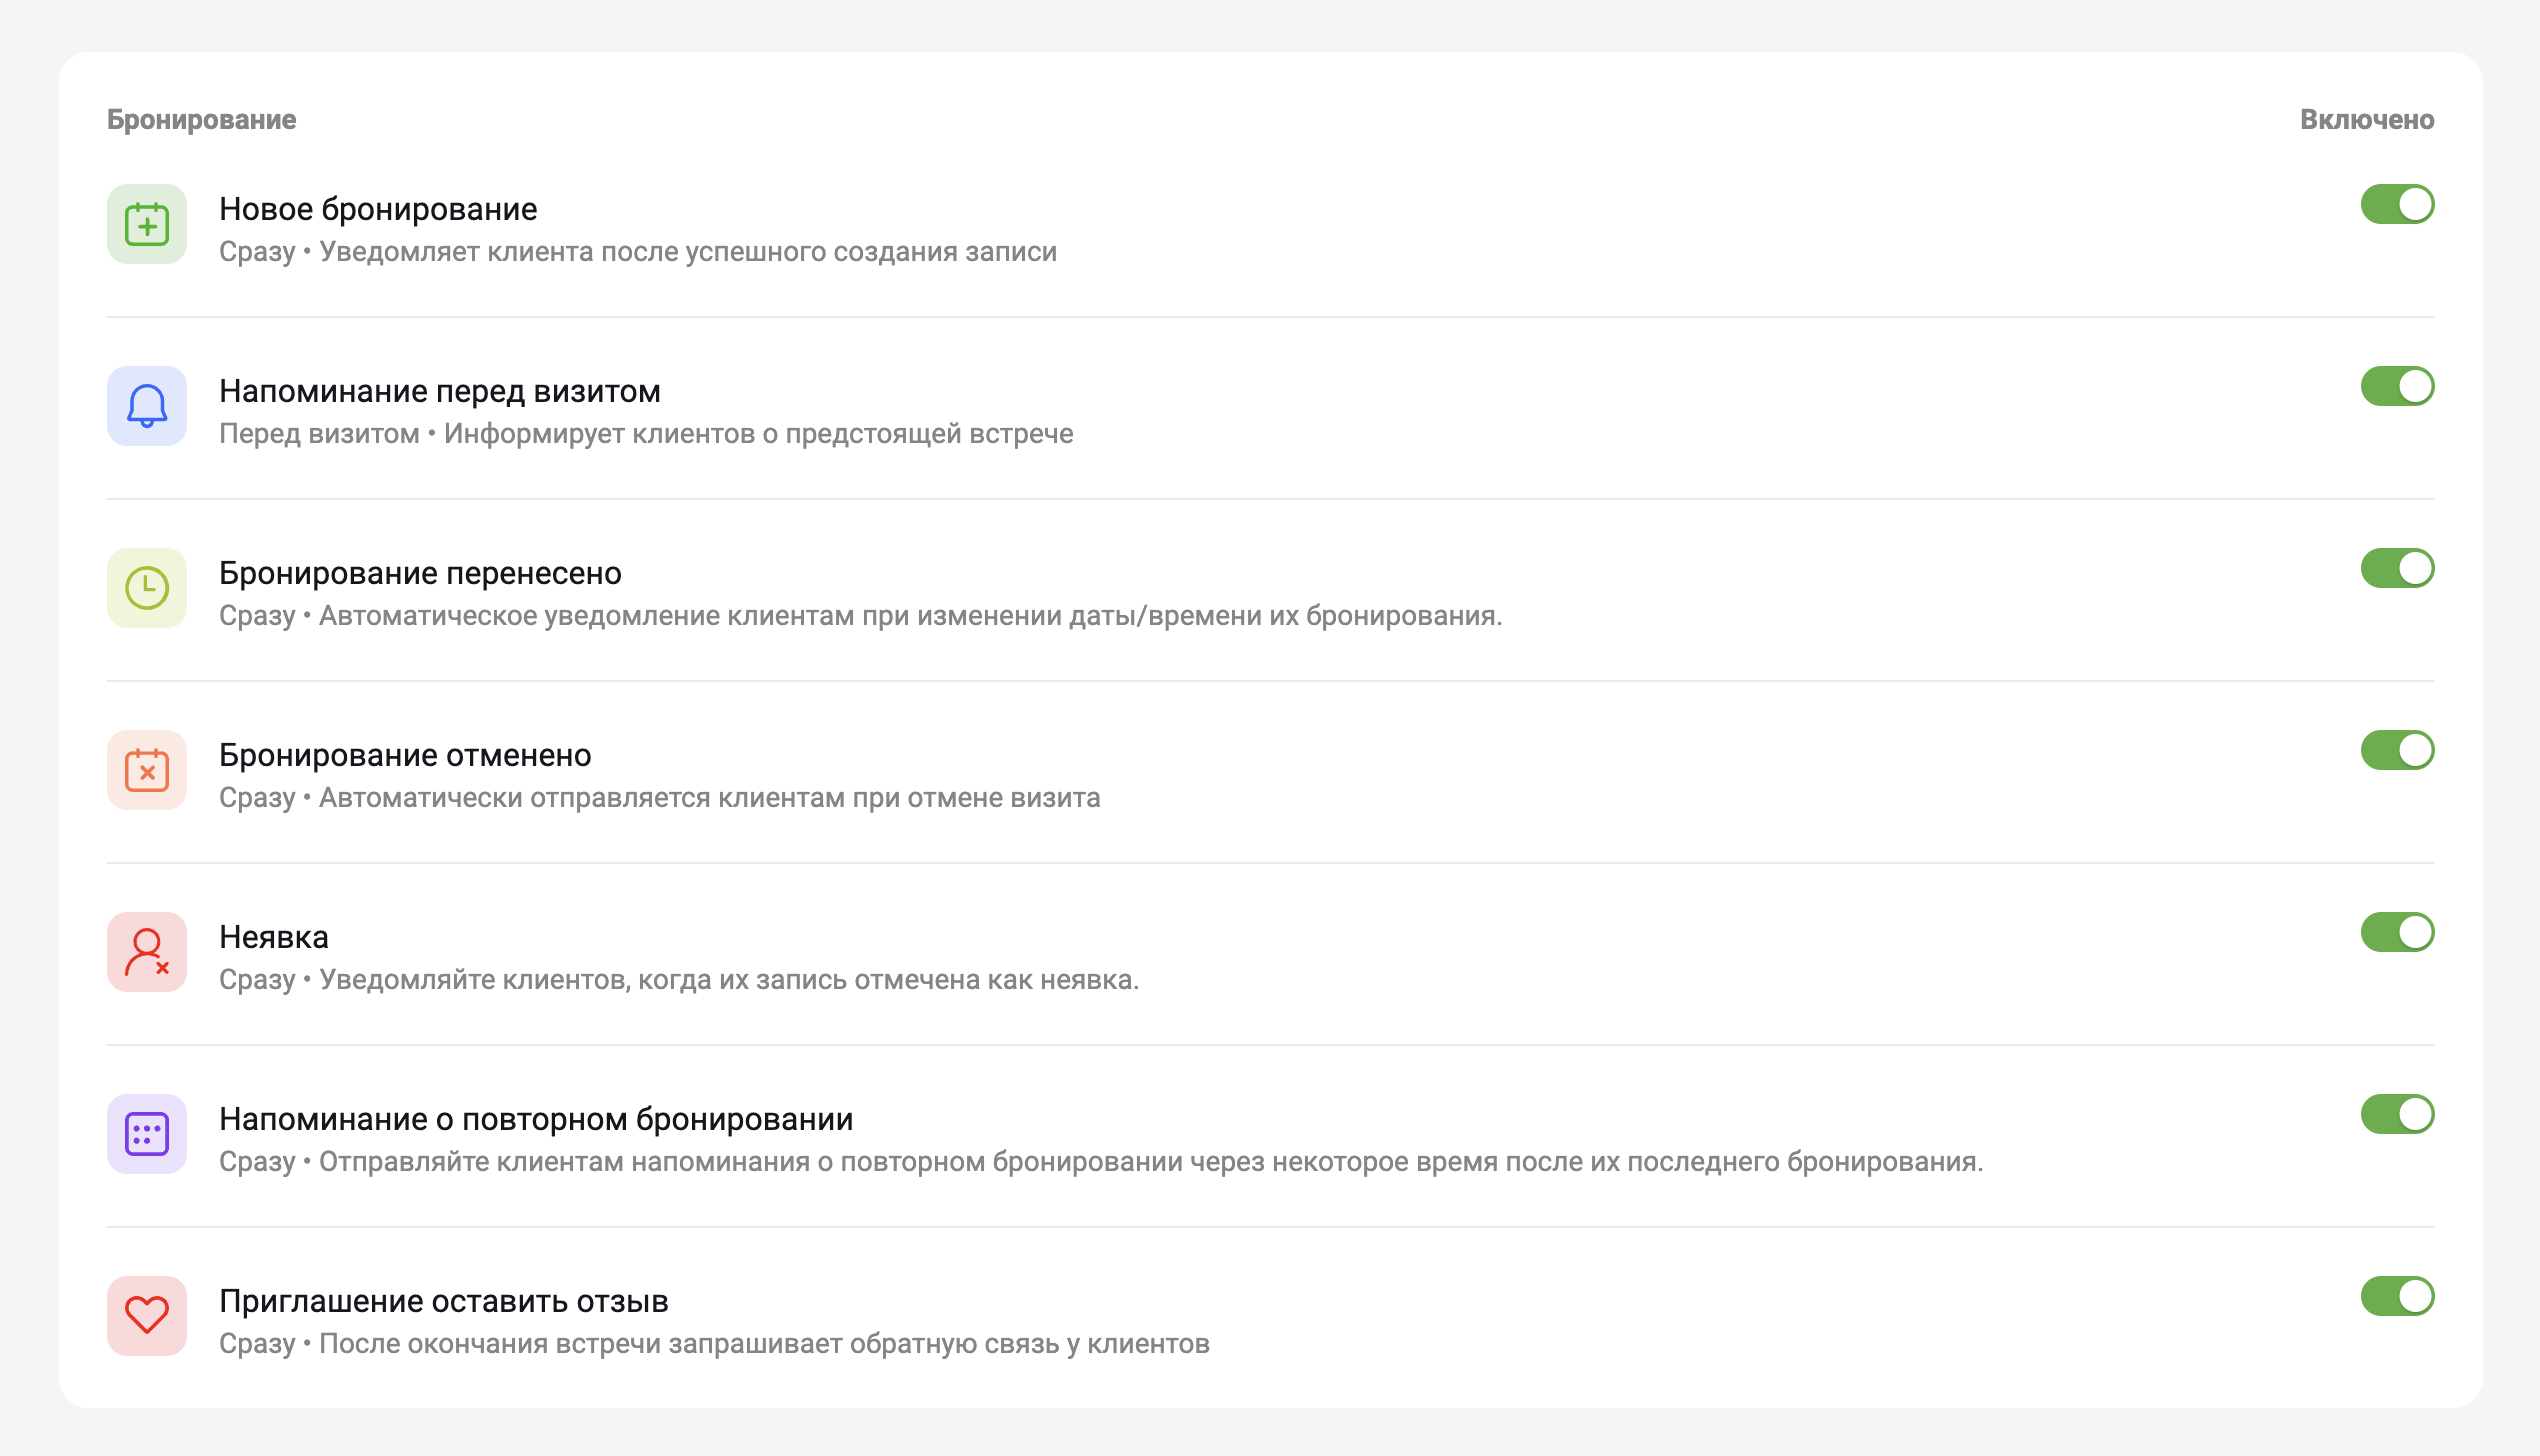Open Бронирование отменено title
The image size is (2540, 1456).
pos(405,755)
